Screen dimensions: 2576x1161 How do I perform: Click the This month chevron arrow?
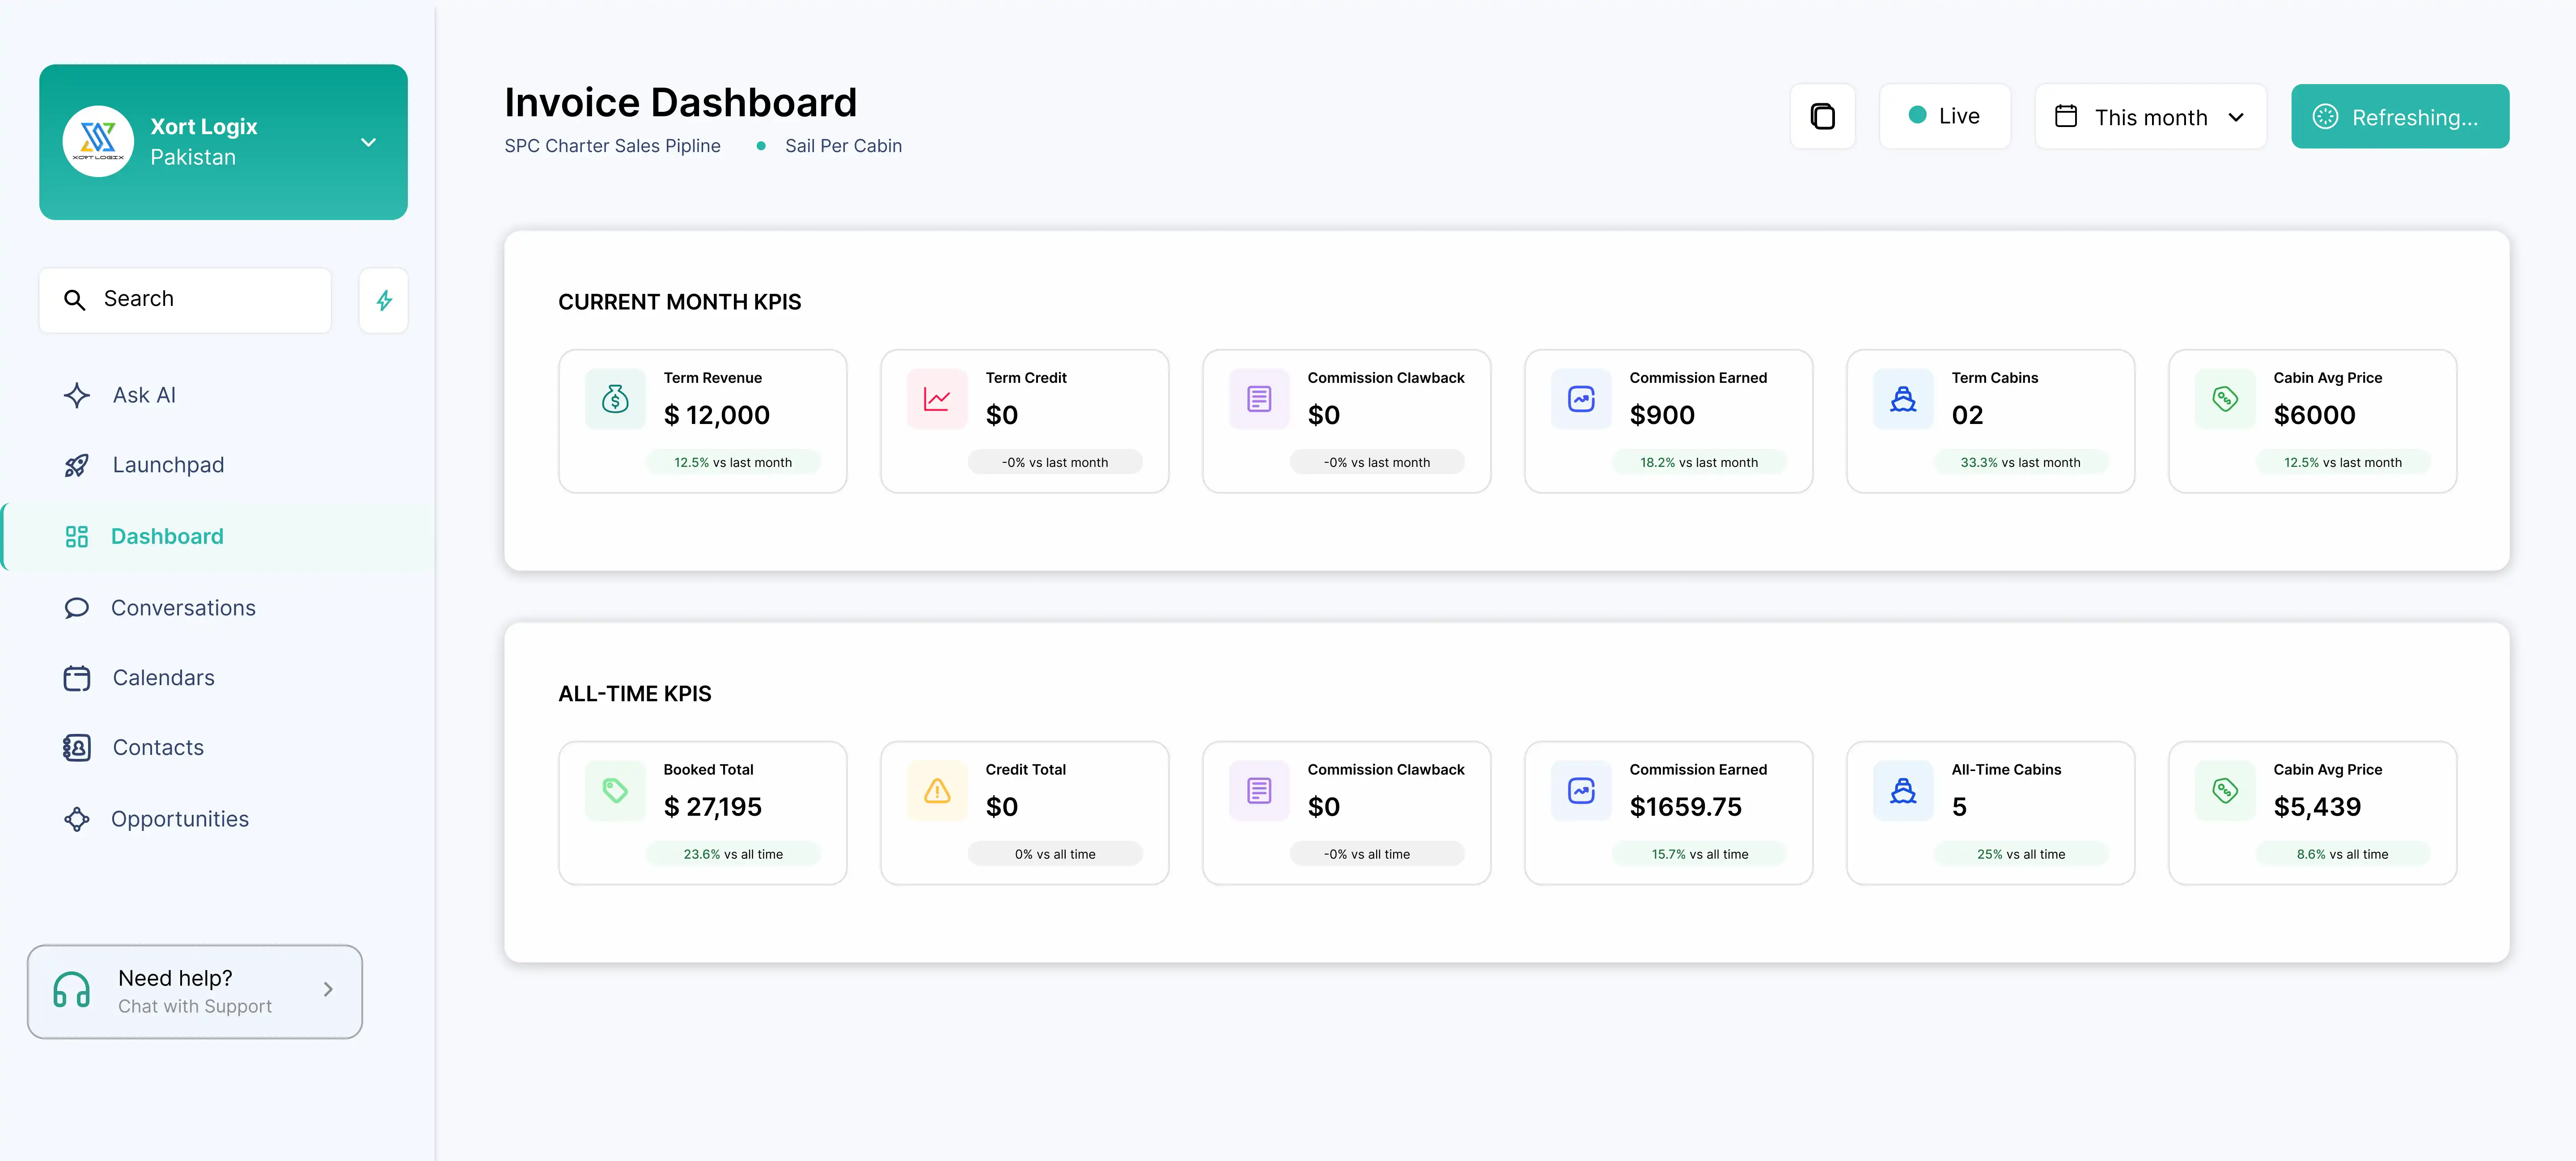(2236, 118)
